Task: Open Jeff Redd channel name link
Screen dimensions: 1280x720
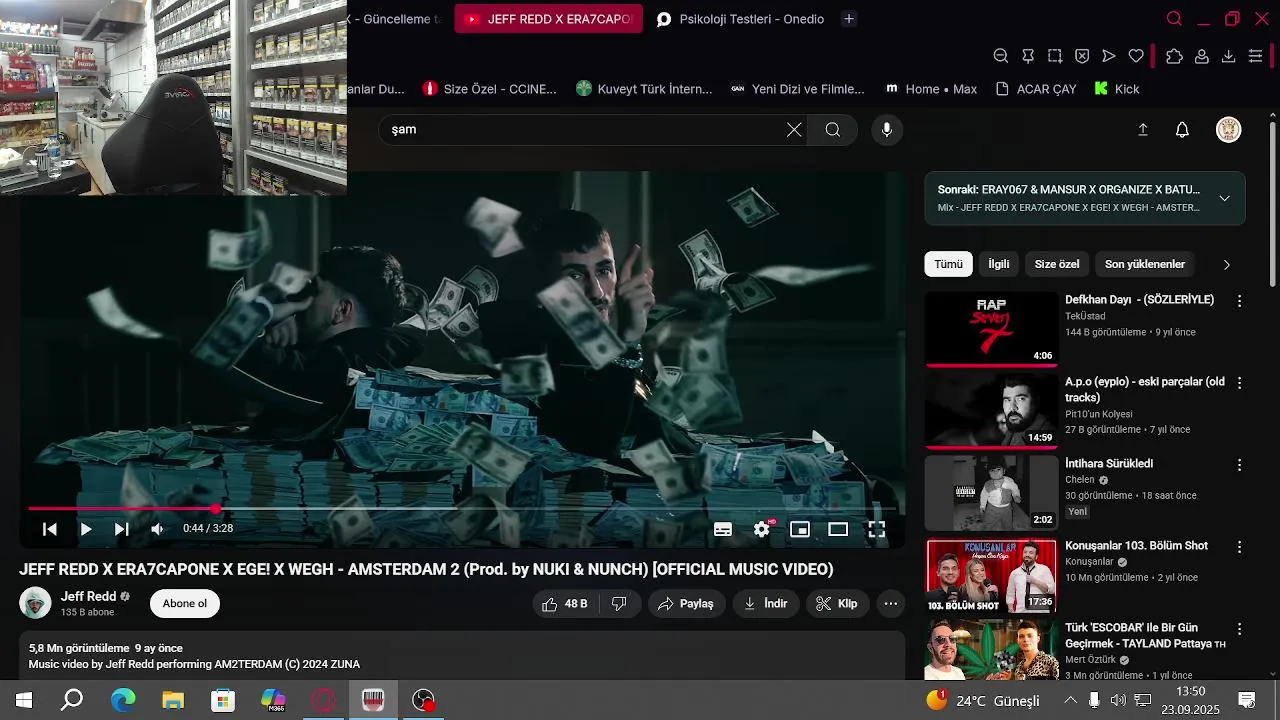Action: point(88,596)
